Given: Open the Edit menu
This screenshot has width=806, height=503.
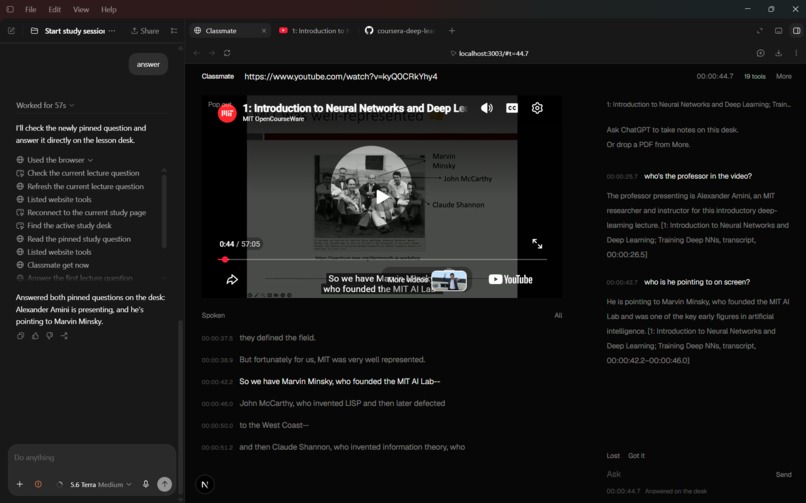Looking at the screenshot, I should (x=54, y=9).
